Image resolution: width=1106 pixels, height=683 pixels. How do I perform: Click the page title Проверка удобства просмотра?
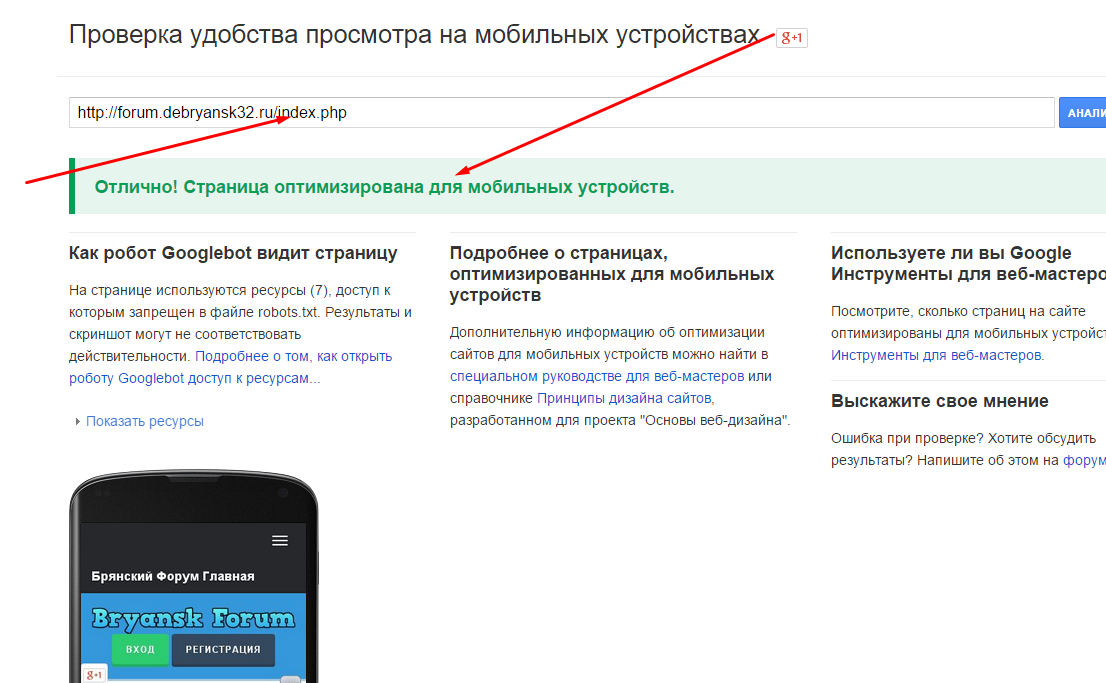(x=414, y=35)
